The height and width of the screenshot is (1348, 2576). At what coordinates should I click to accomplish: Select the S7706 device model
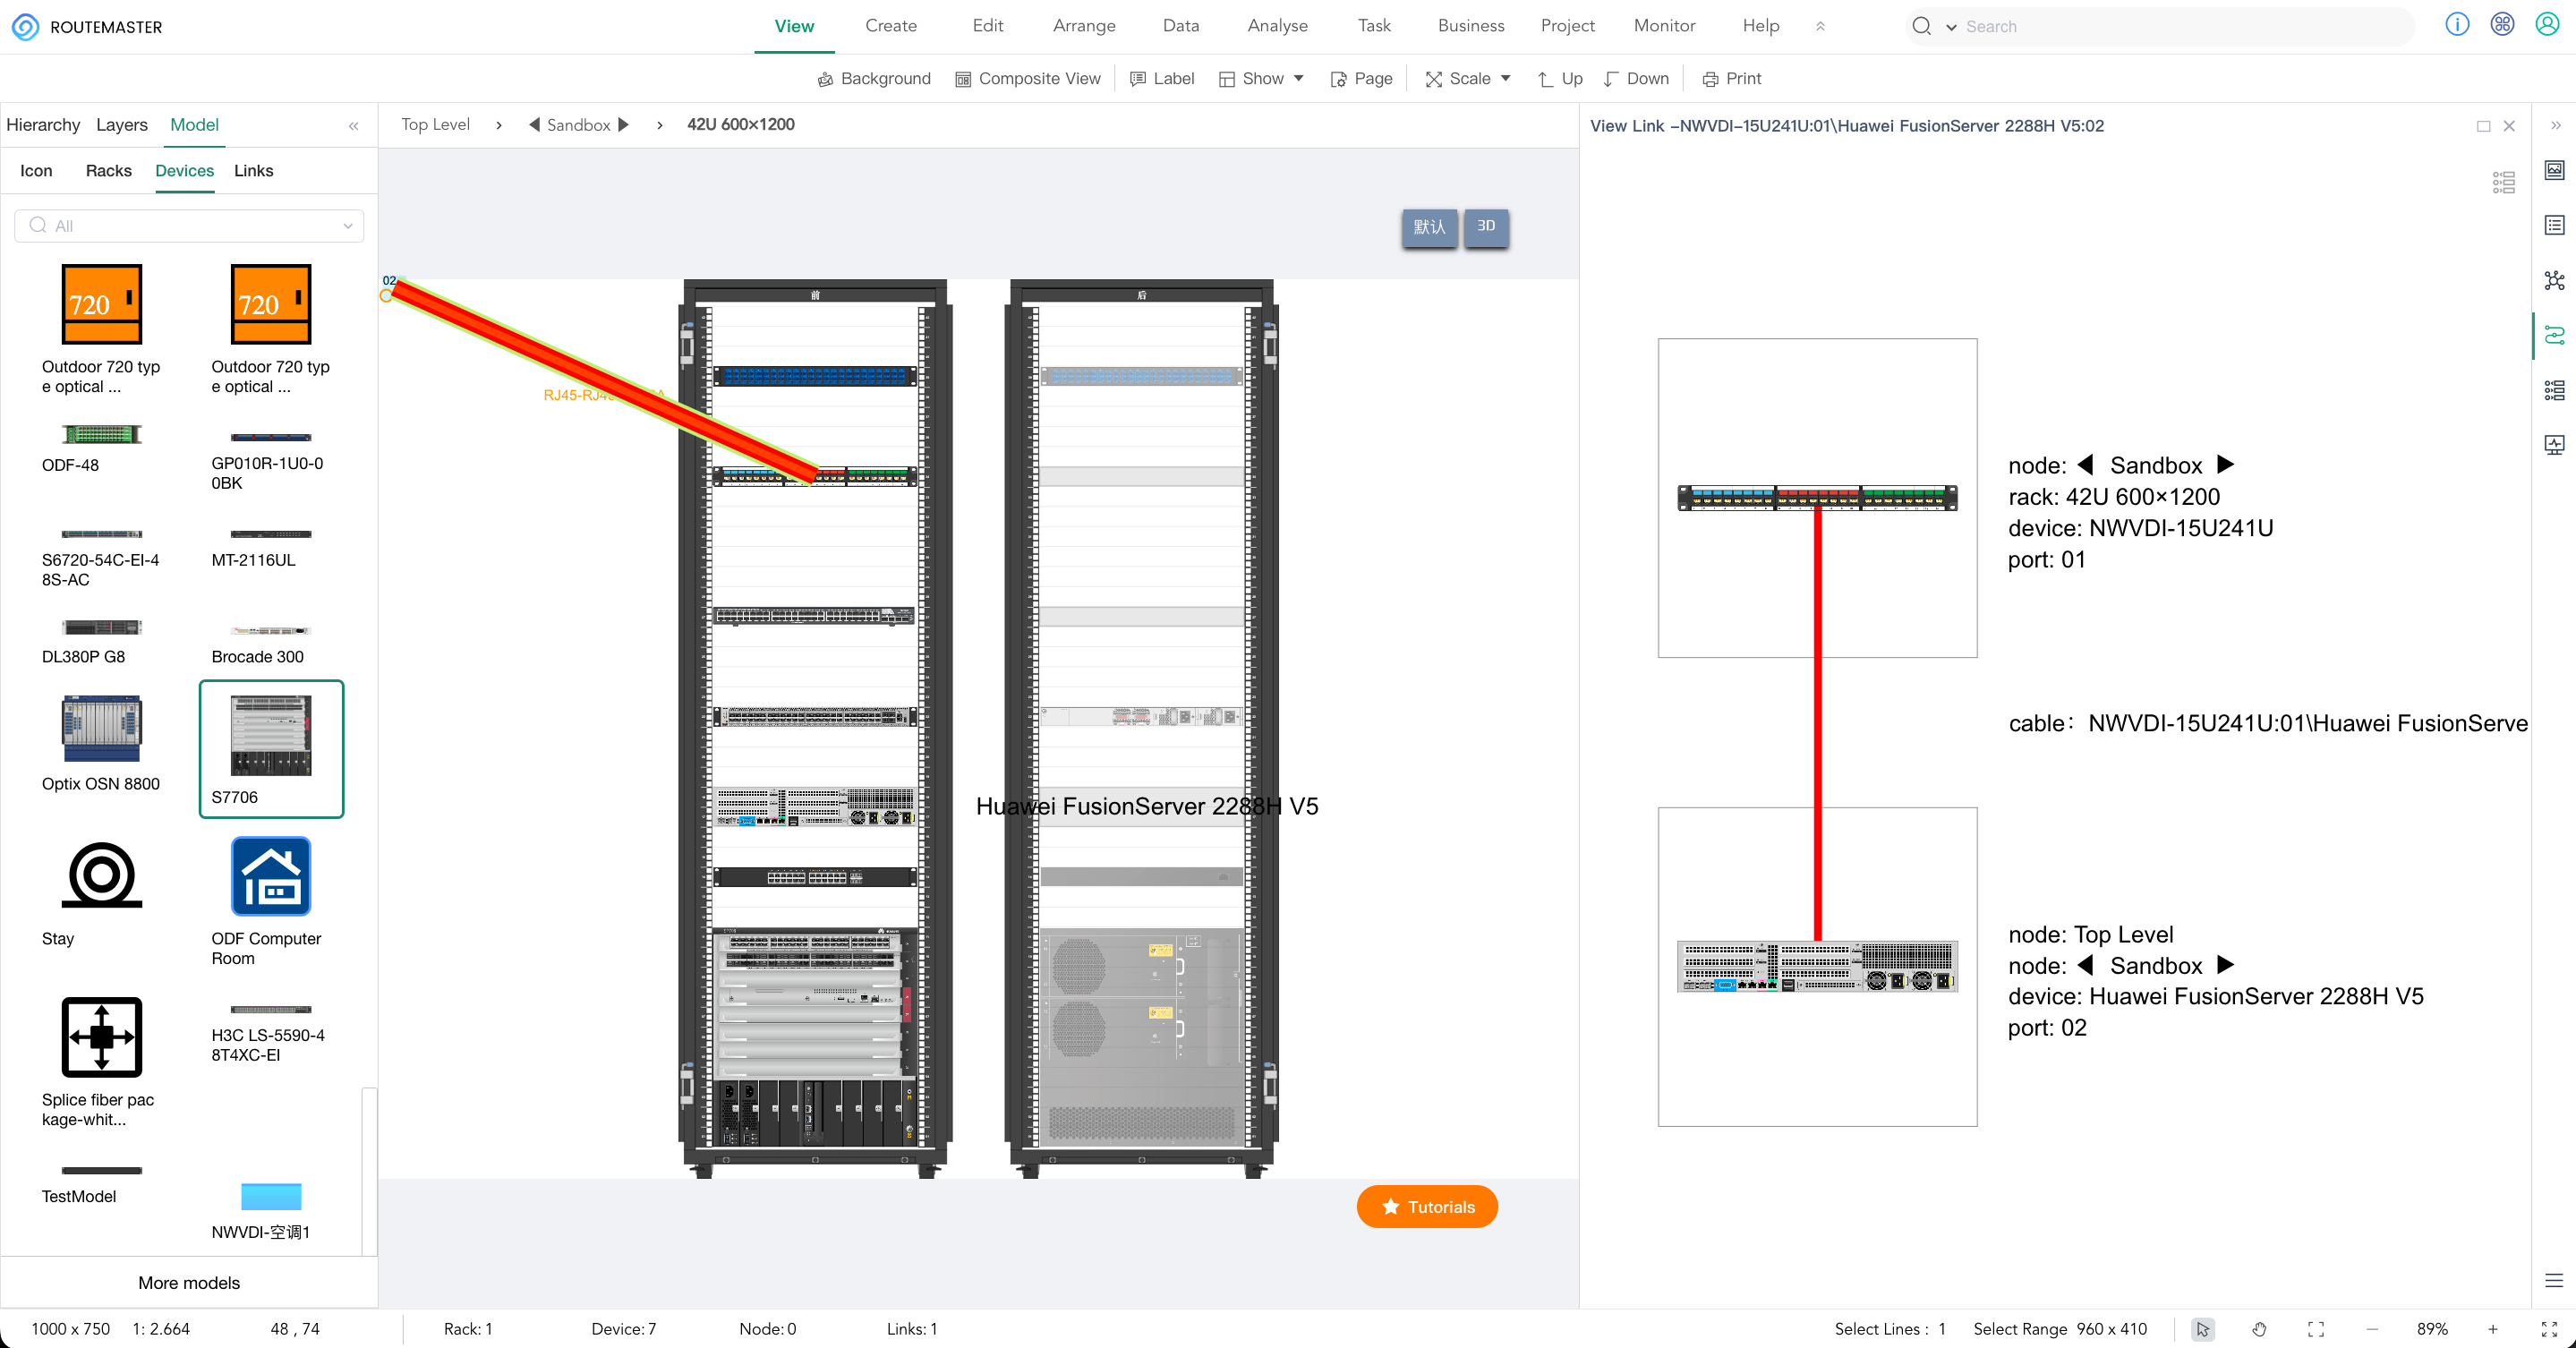(x=271, y=749)
